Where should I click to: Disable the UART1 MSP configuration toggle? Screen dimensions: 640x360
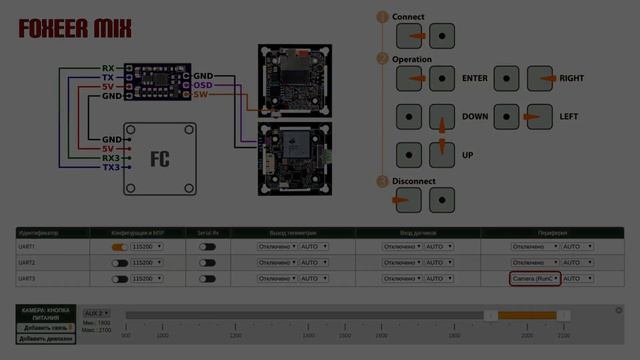click(120, 247)
